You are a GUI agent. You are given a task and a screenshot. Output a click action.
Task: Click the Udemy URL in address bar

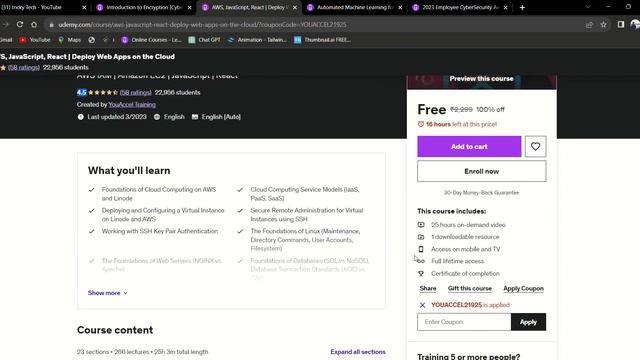click(x=202, y=25)
